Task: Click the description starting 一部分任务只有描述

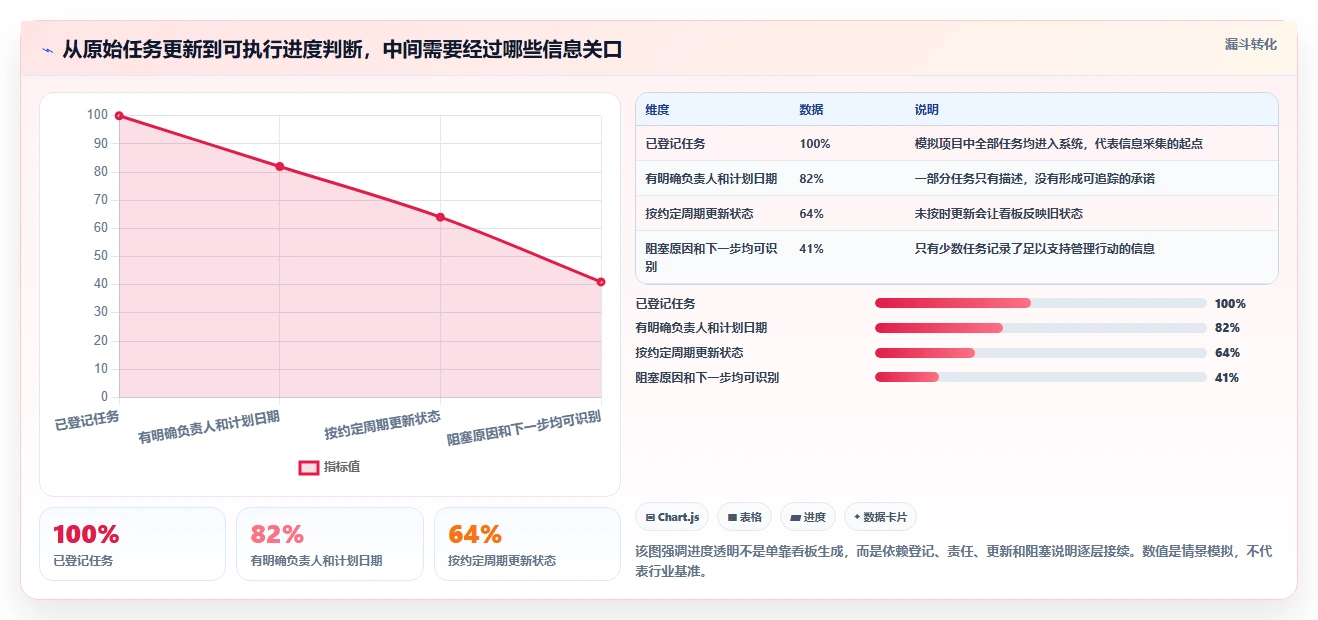Action: click(1034, 179)
